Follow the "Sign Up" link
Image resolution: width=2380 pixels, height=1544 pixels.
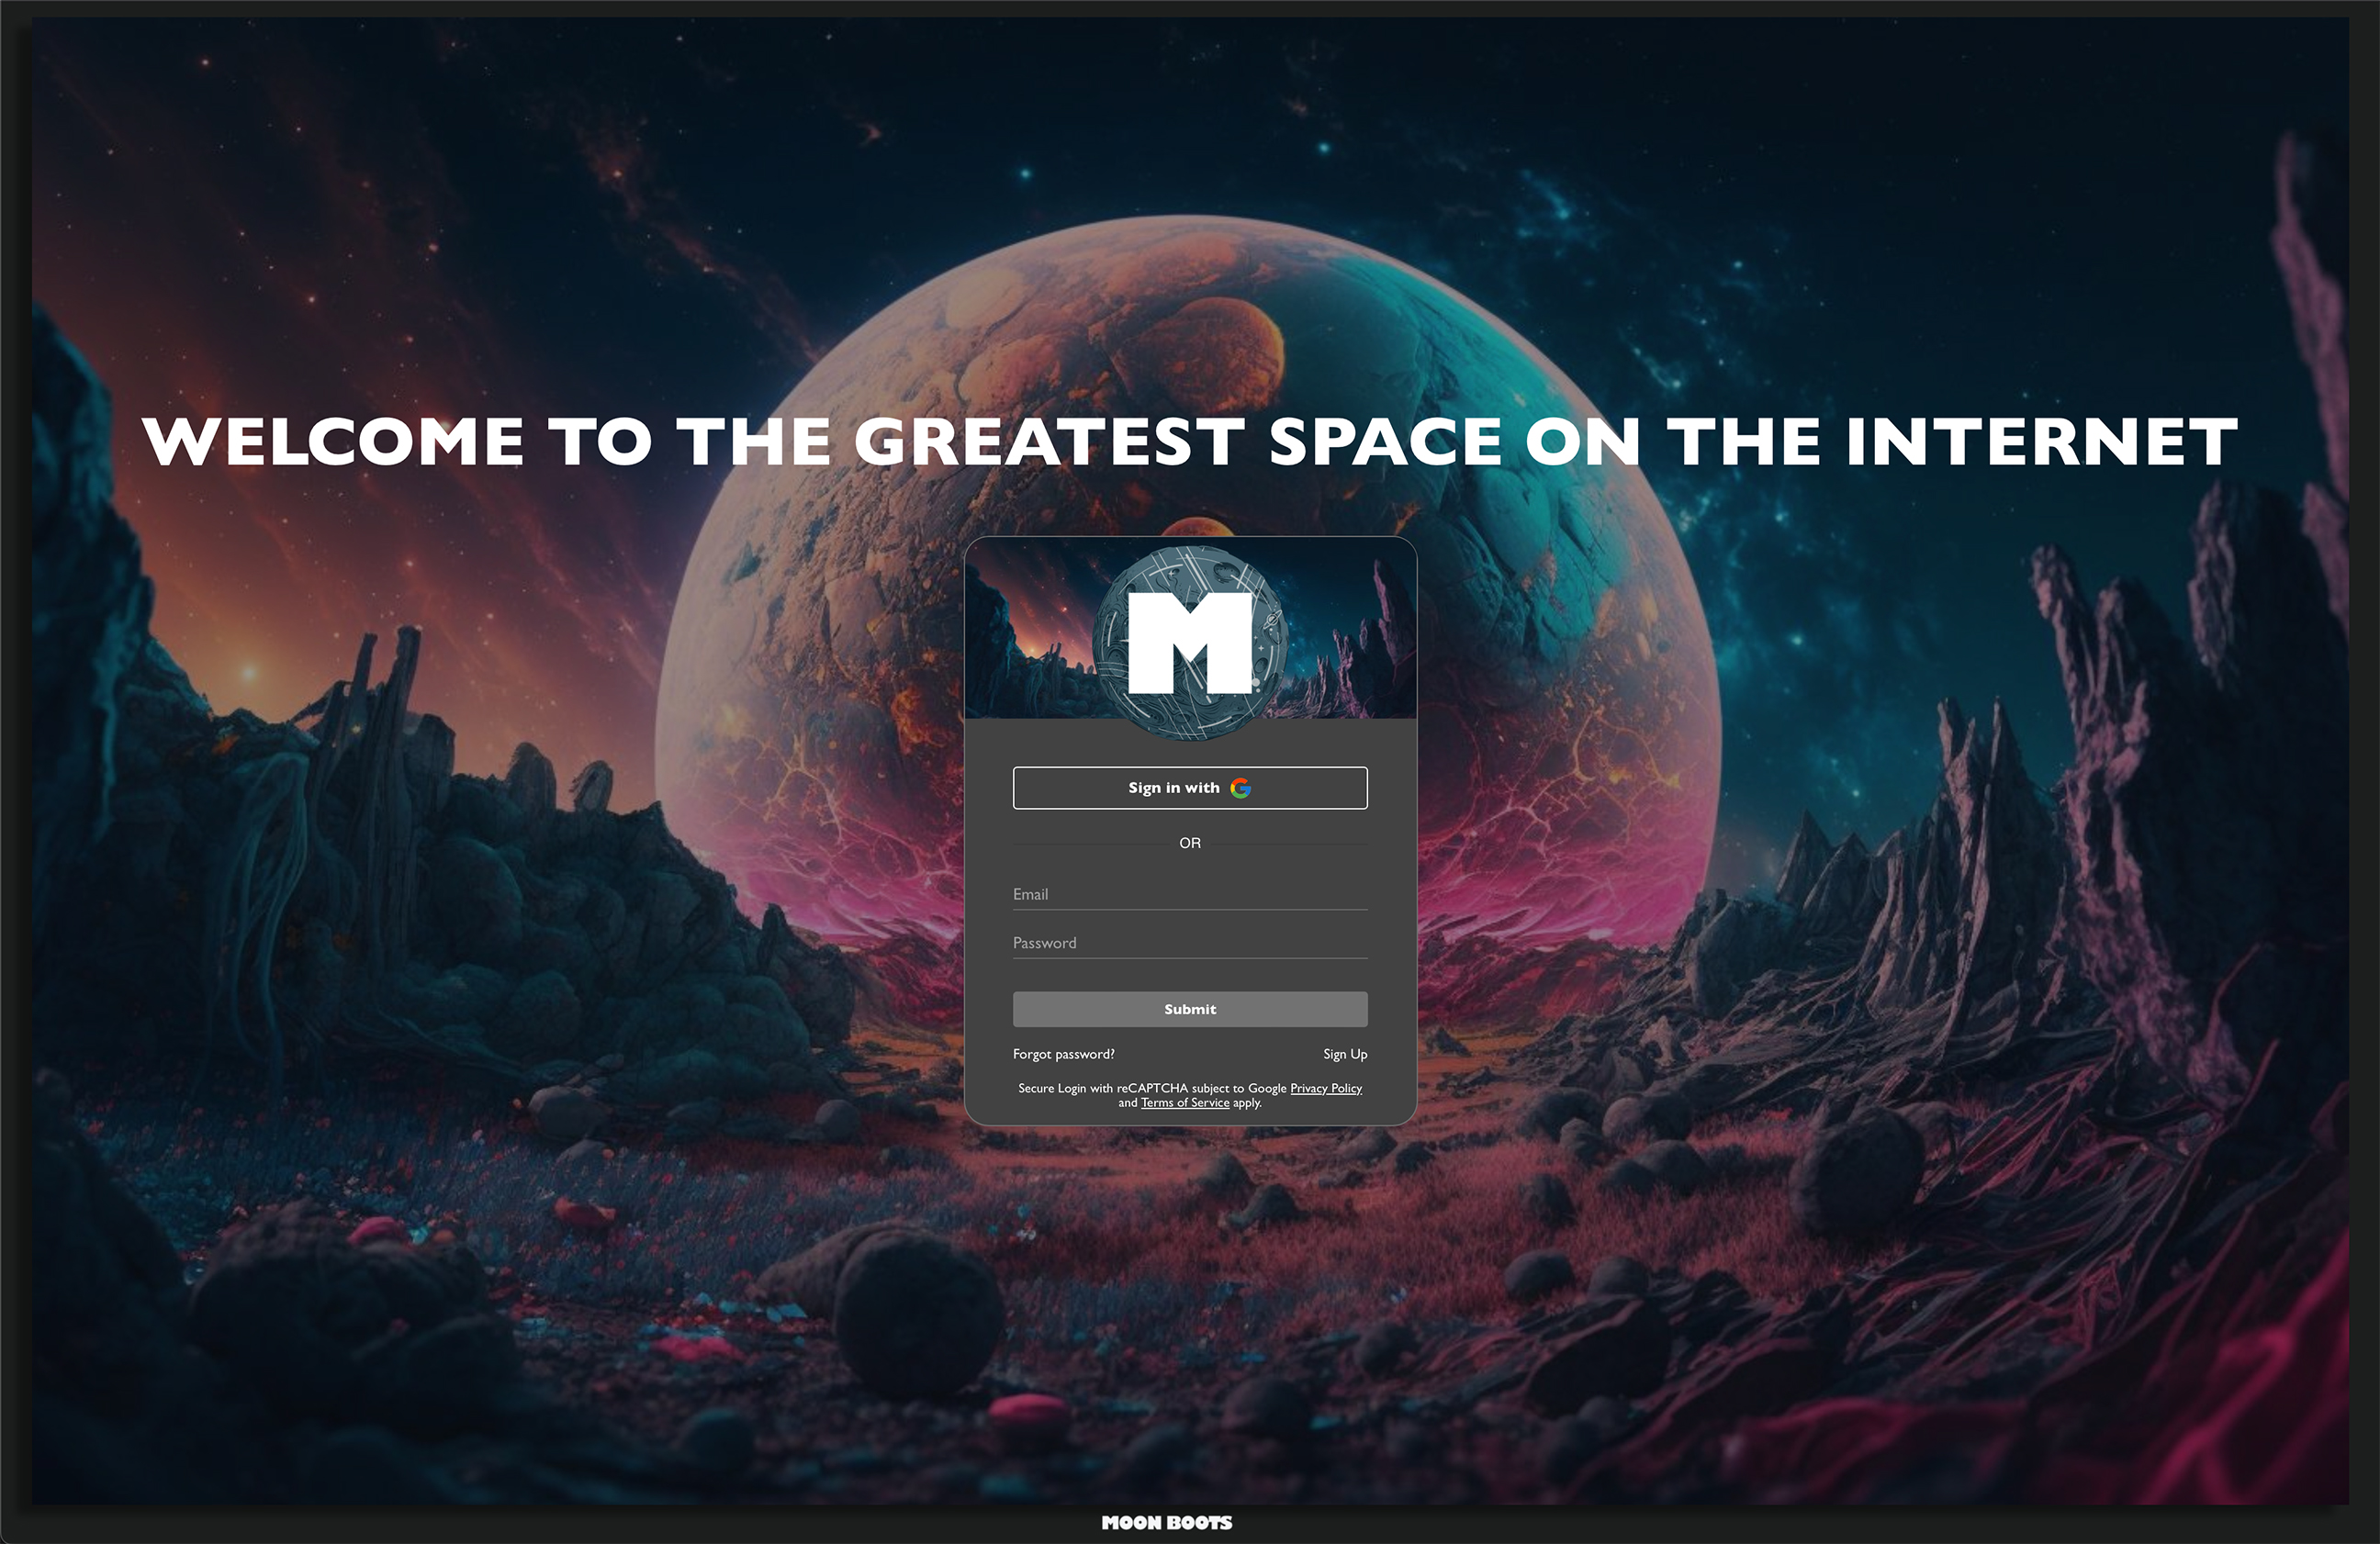[1345, 1054]
